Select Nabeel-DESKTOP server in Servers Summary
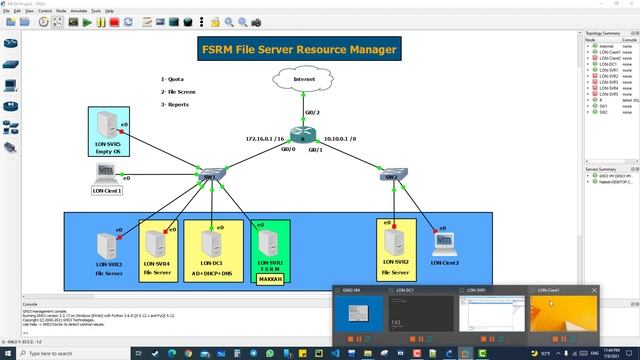This screenshot has width=640, height=360. point(611,182)
